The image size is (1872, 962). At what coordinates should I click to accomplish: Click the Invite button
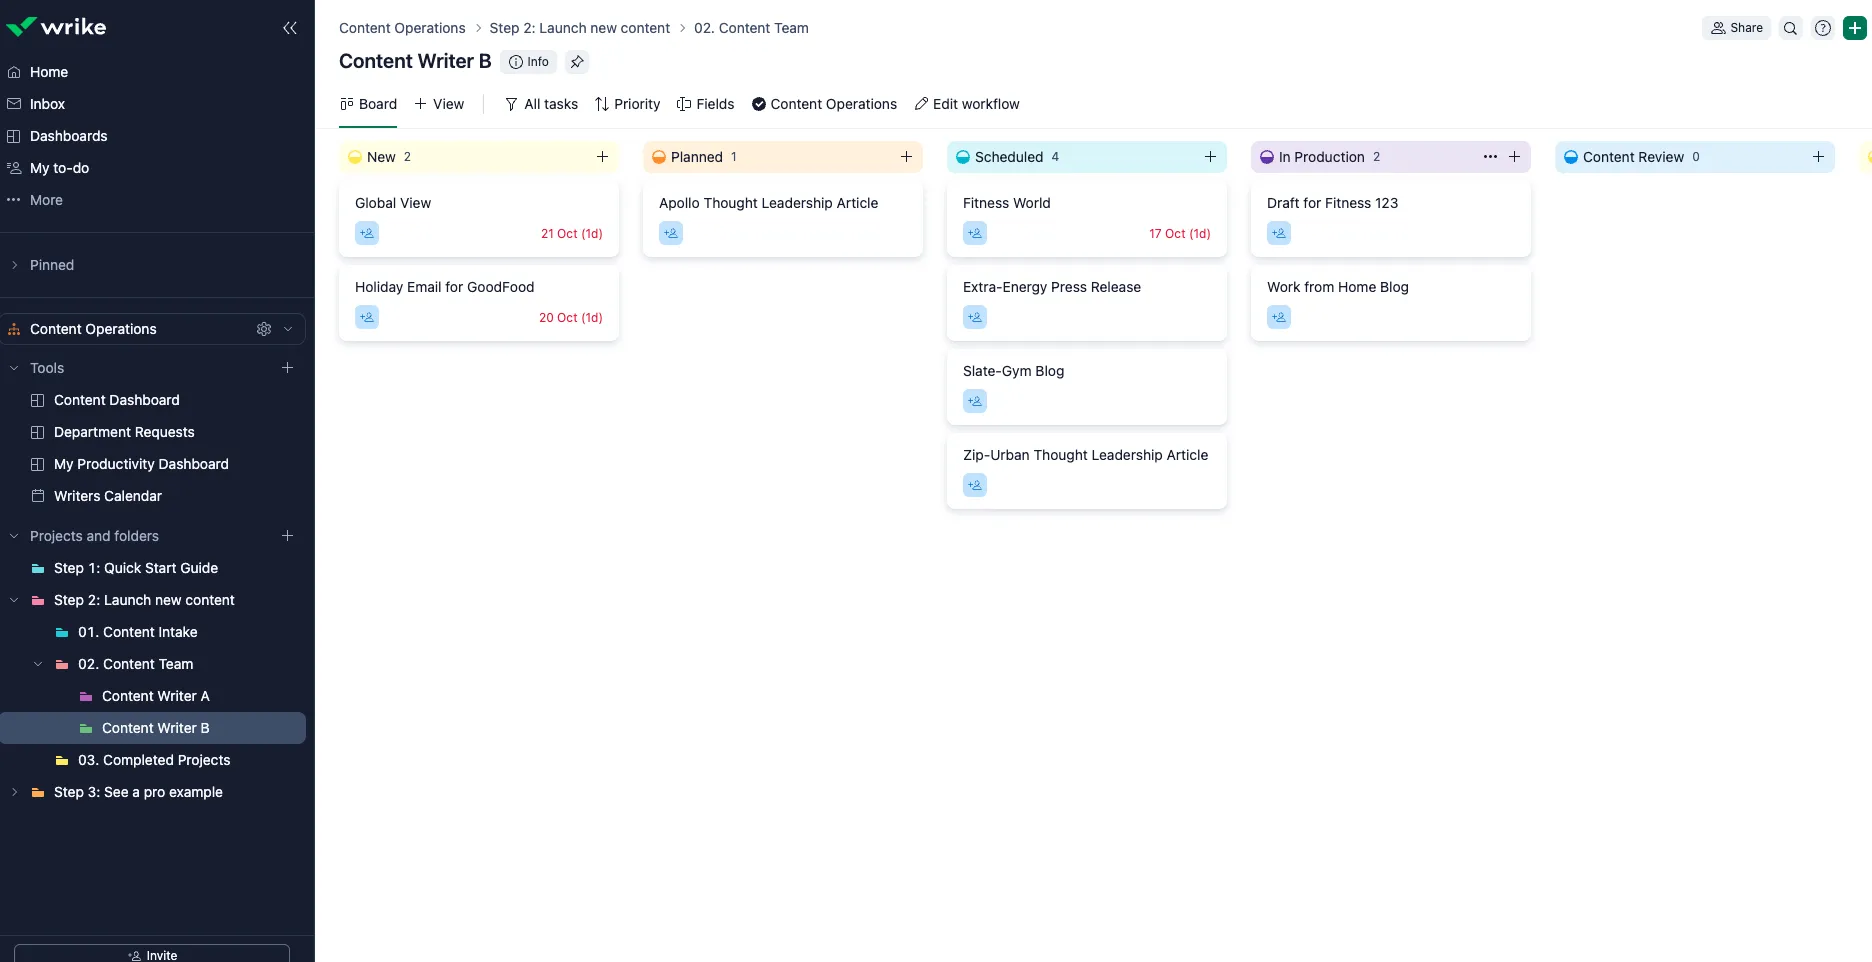click(152, 953)
